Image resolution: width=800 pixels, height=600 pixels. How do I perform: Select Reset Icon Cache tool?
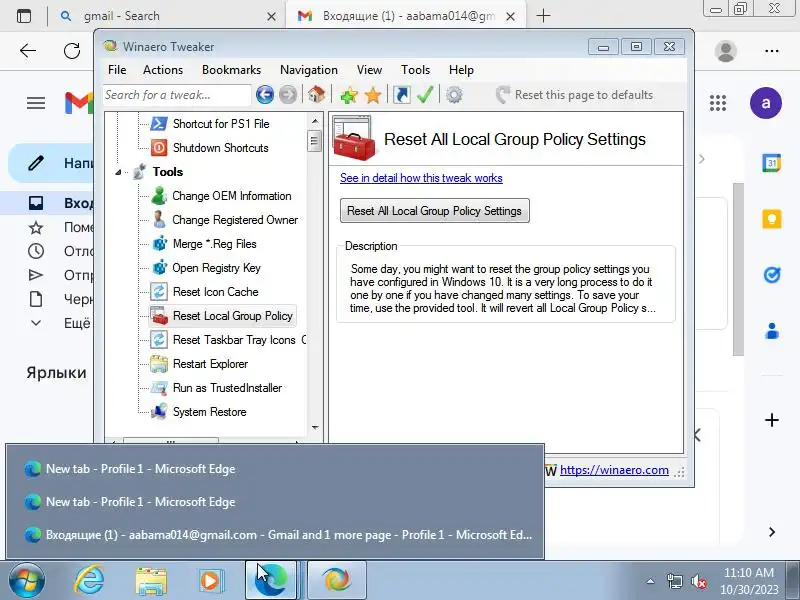click(215, 292)
